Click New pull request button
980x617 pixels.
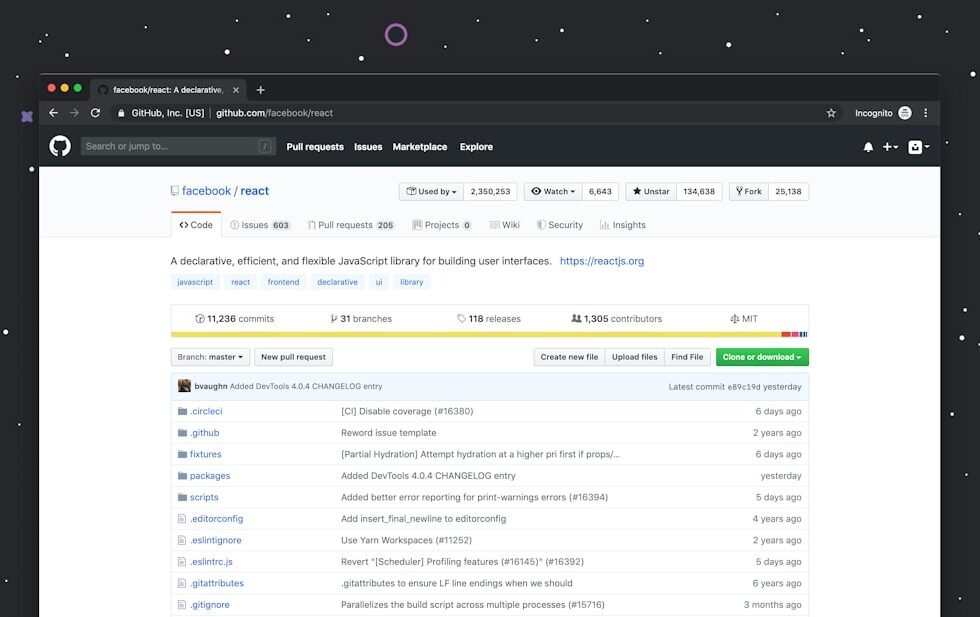click(293, 357)
